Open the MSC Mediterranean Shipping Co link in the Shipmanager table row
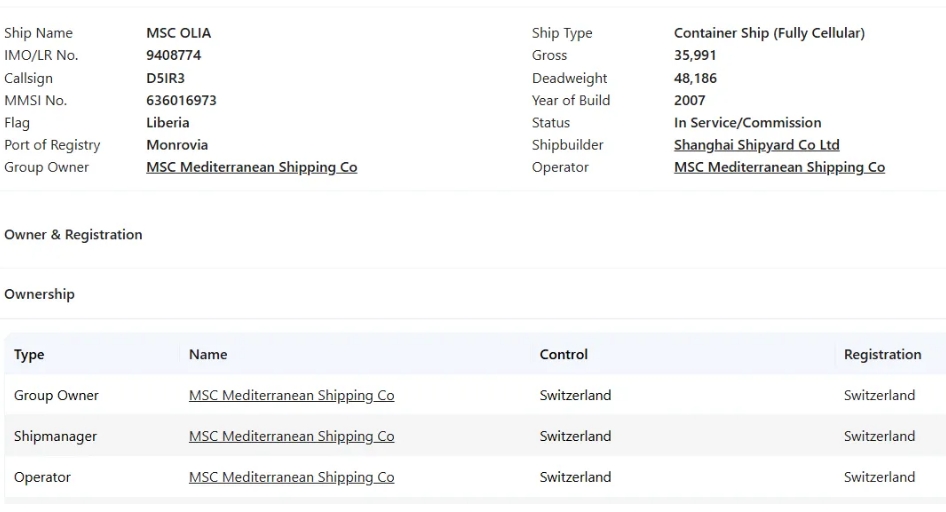Screen dimensions: 946x512 [x=291, y=436]
